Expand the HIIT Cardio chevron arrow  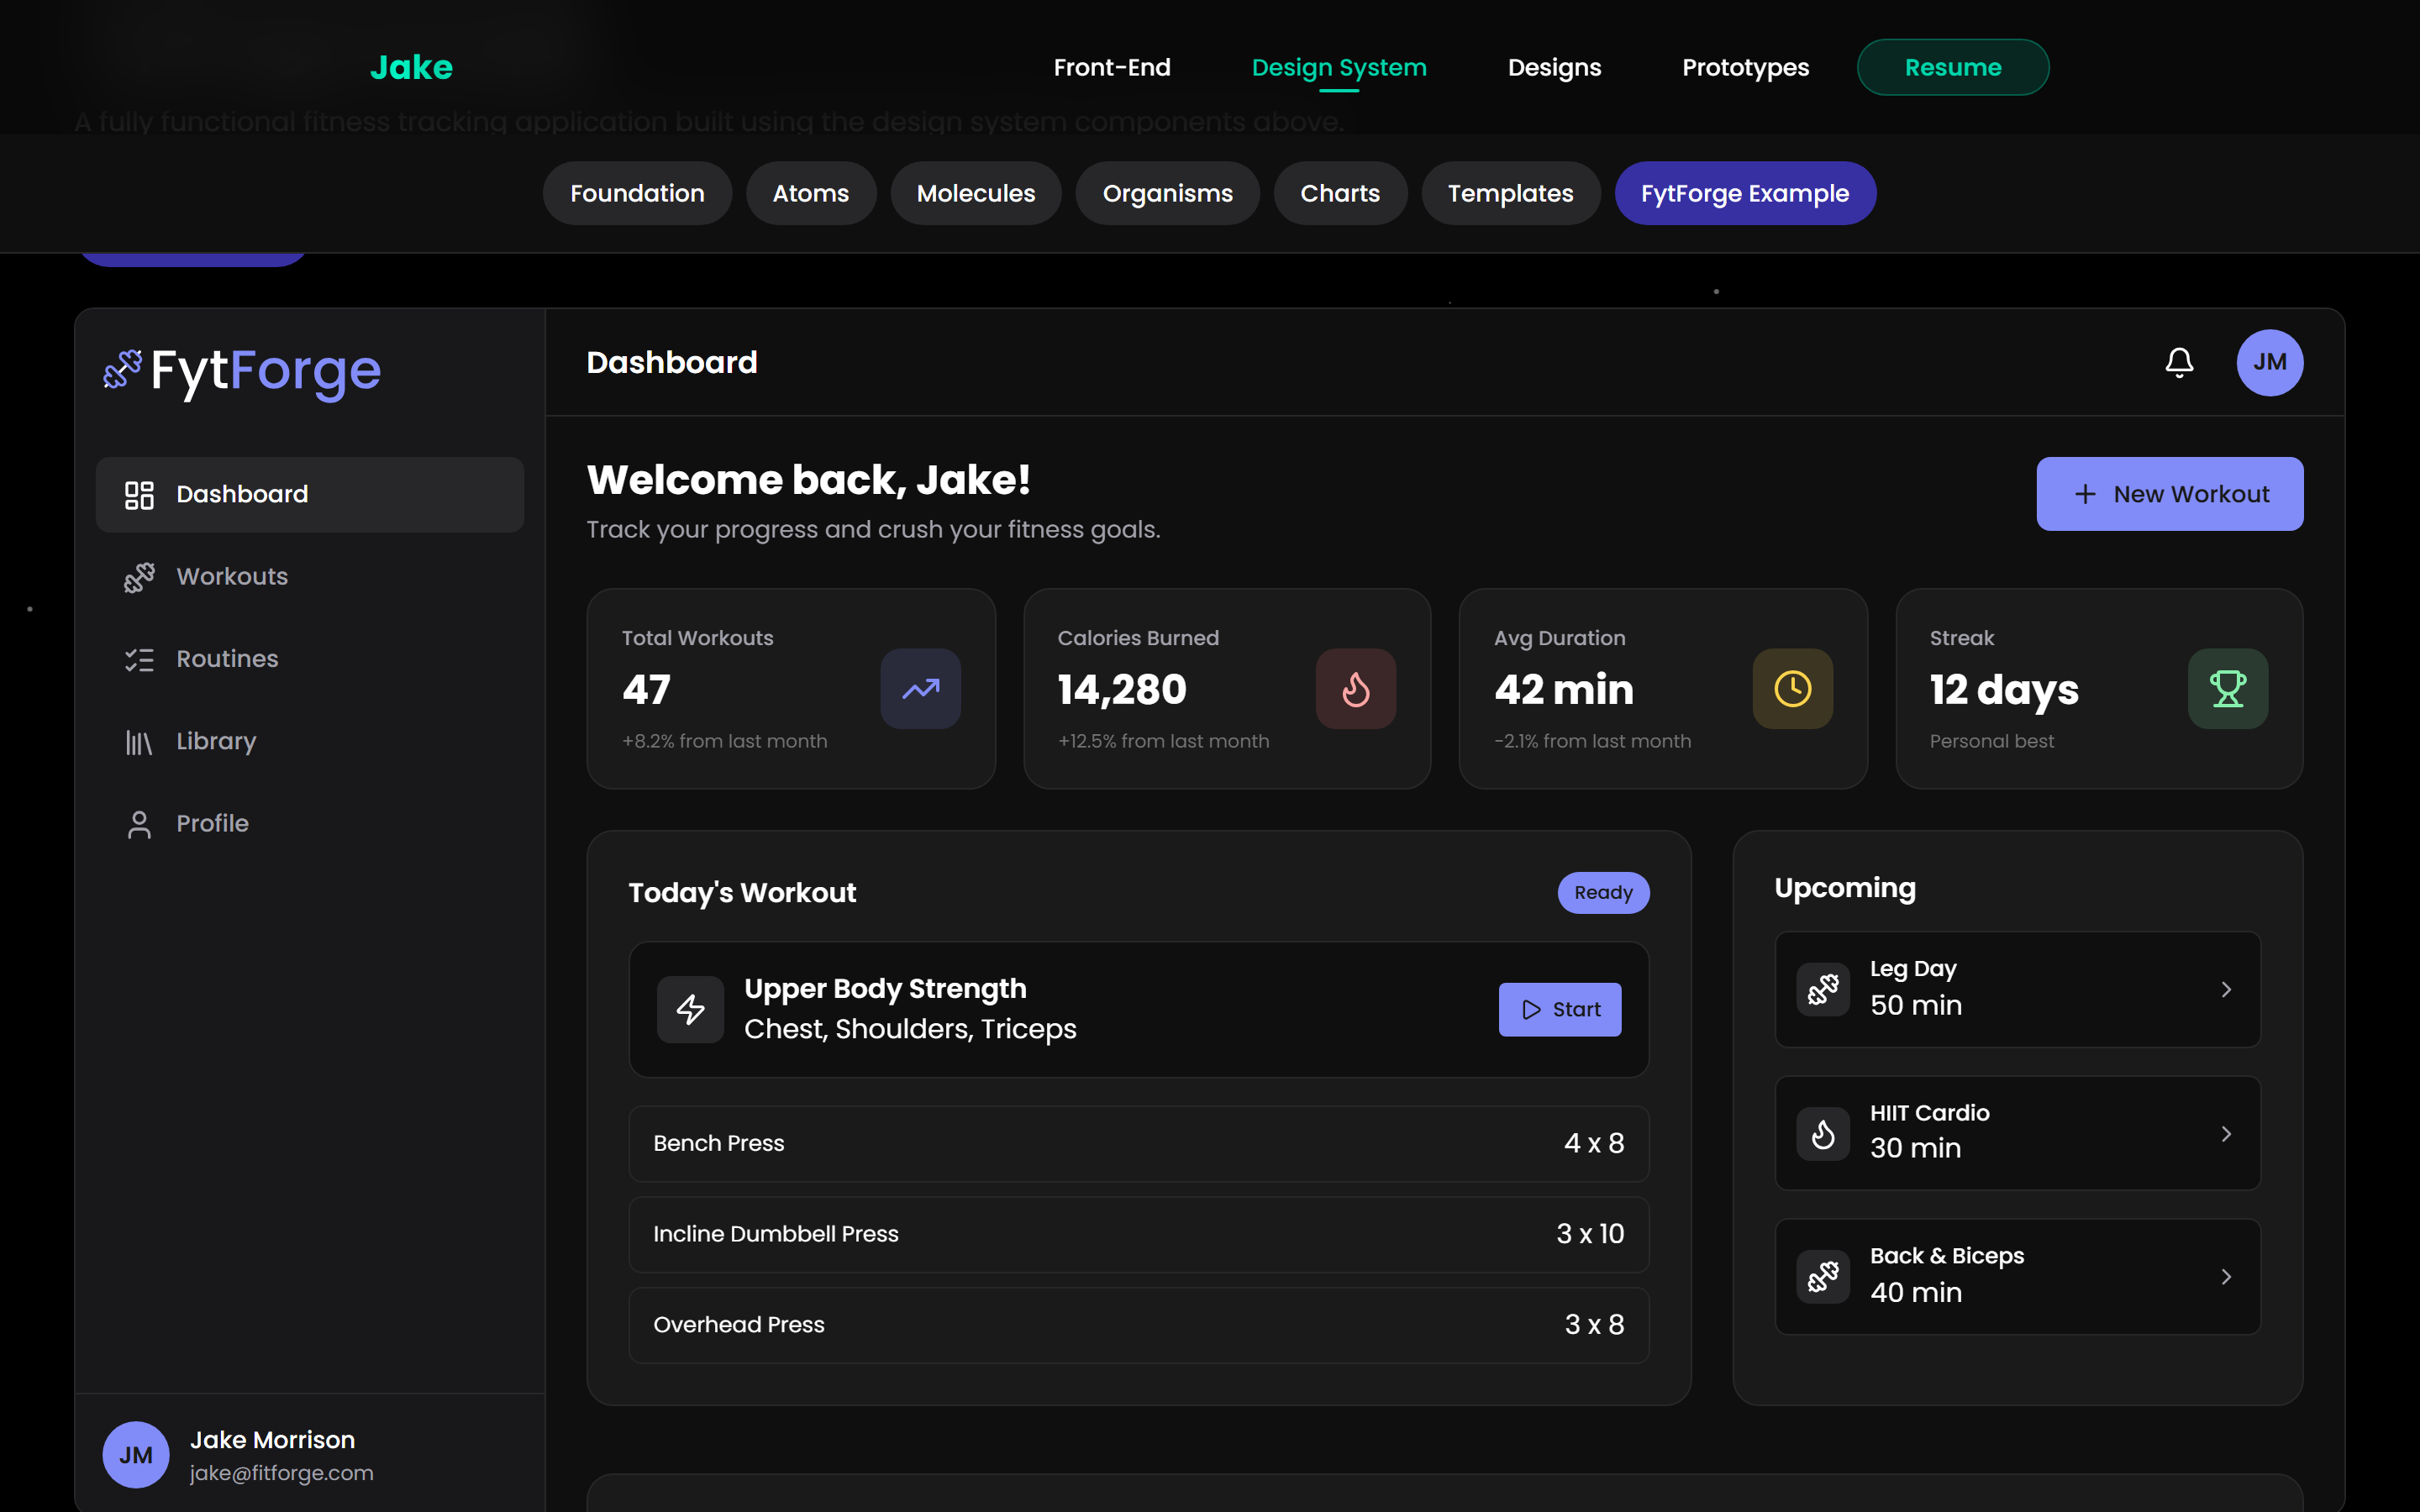pyautogui.click(x=2226, y=1134)
